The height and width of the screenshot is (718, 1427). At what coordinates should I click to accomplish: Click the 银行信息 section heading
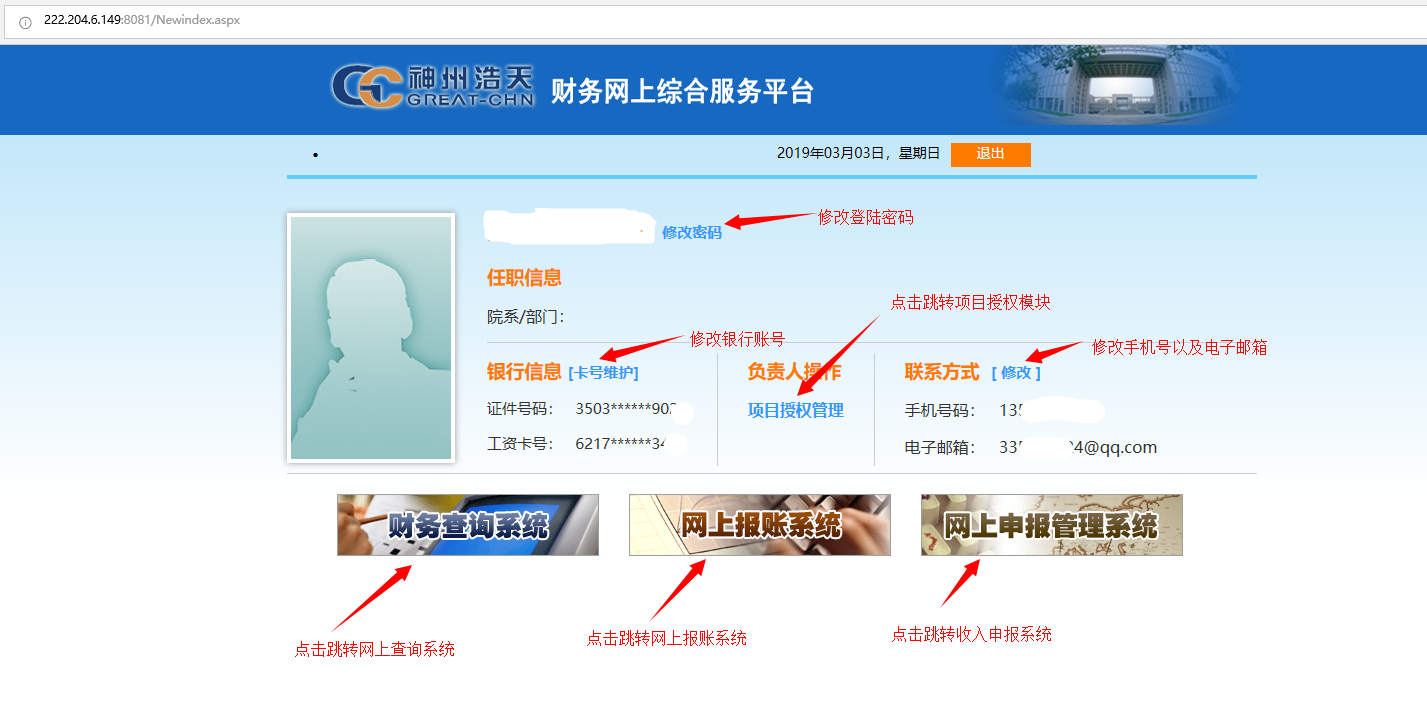point(524,372)
